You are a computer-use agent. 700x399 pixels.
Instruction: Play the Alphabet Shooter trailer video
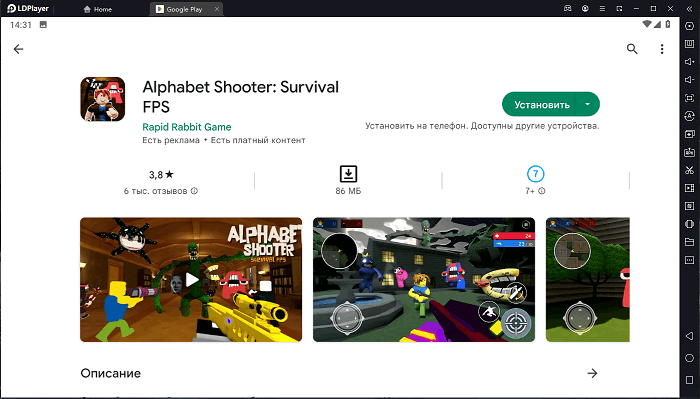[191, 280]
